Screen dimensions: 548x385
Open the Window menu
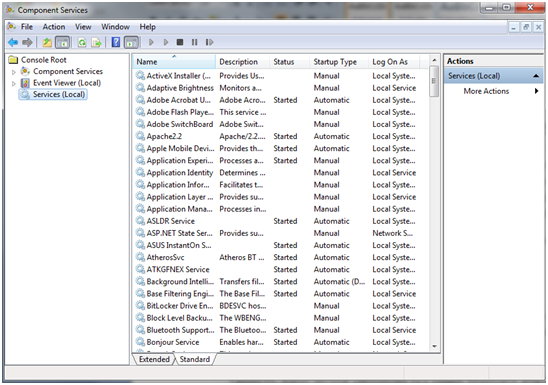(x=115, y=27)
